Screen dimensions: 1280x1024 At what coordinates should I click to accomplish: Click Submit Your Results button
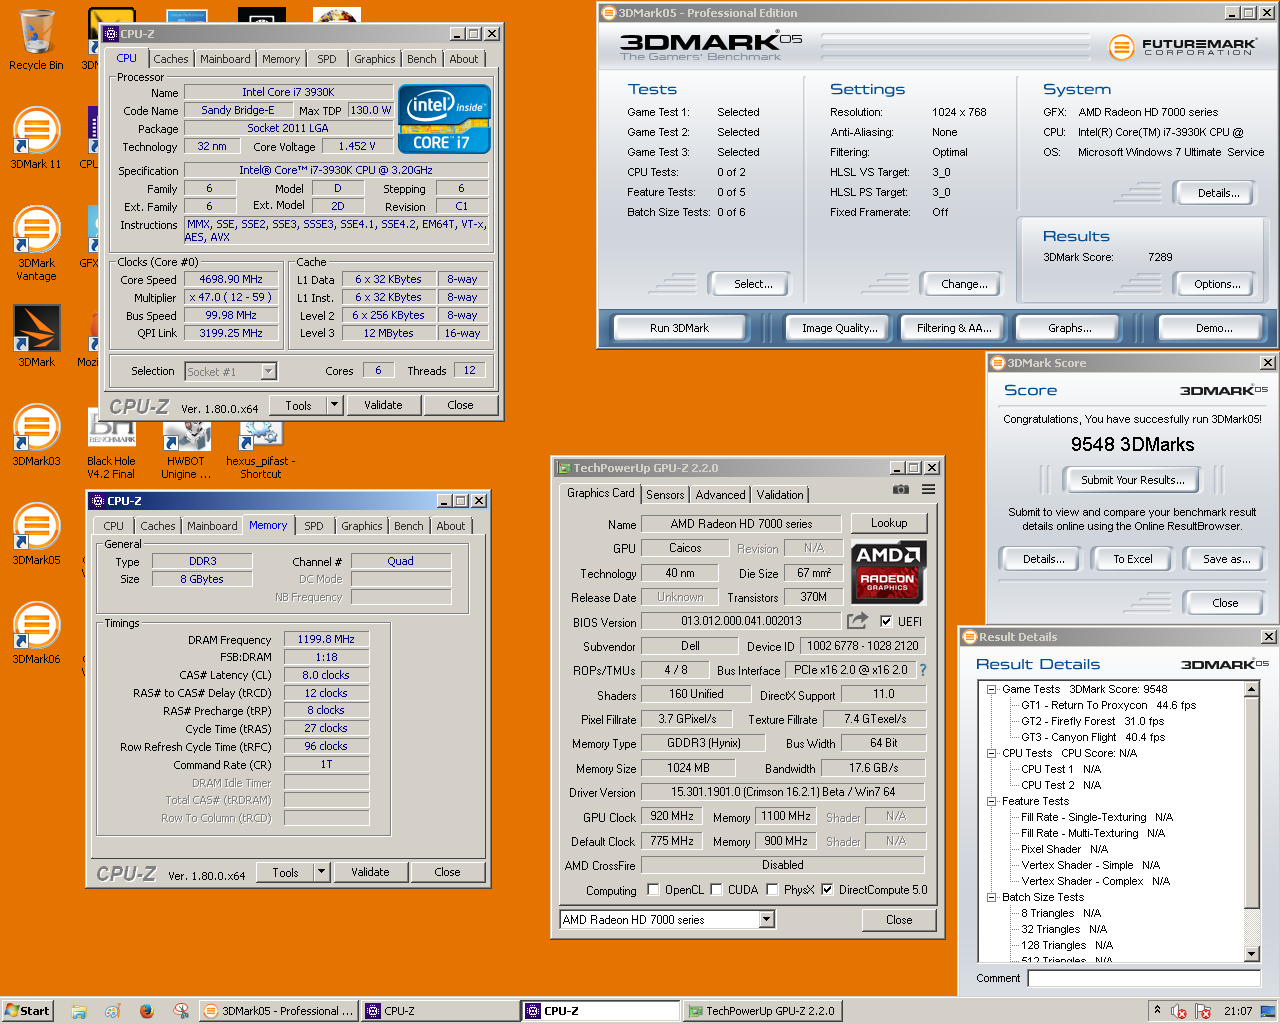coord(1132,480)
